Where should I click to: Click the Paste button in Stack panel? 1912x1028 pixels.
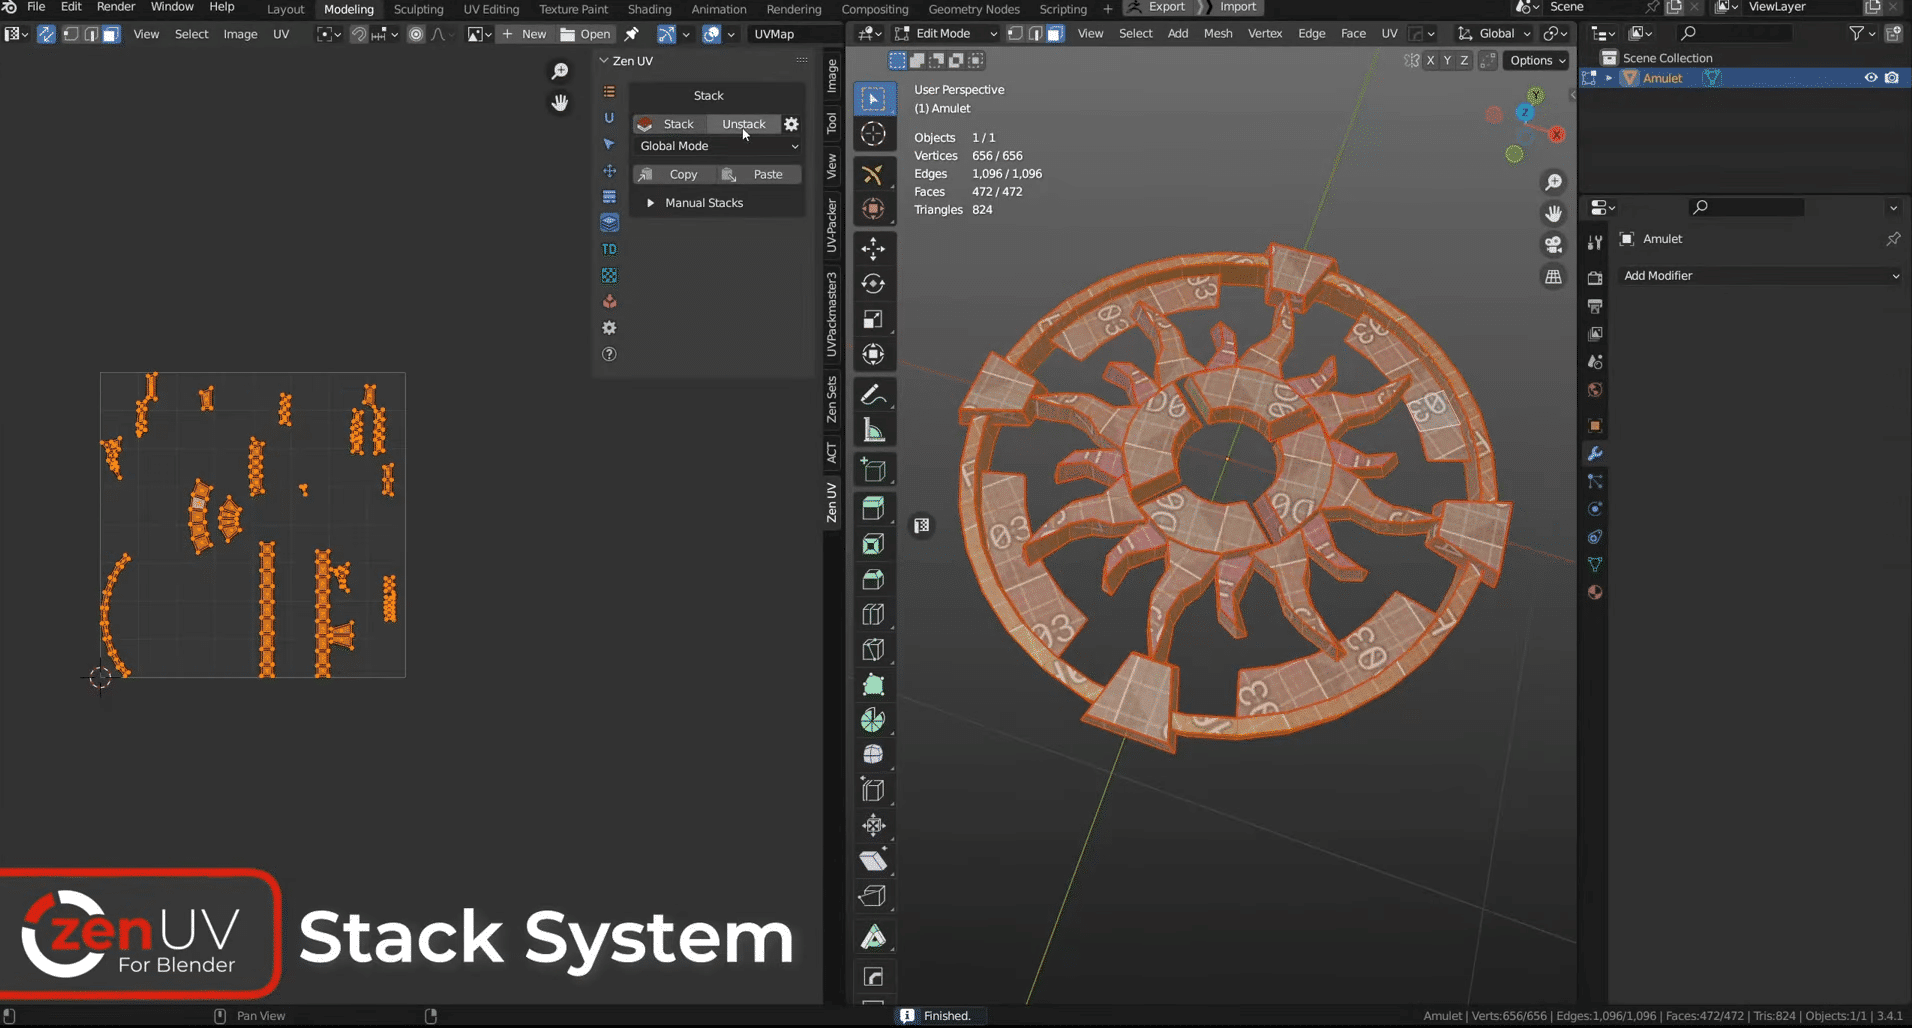click(x=766, y=174)
